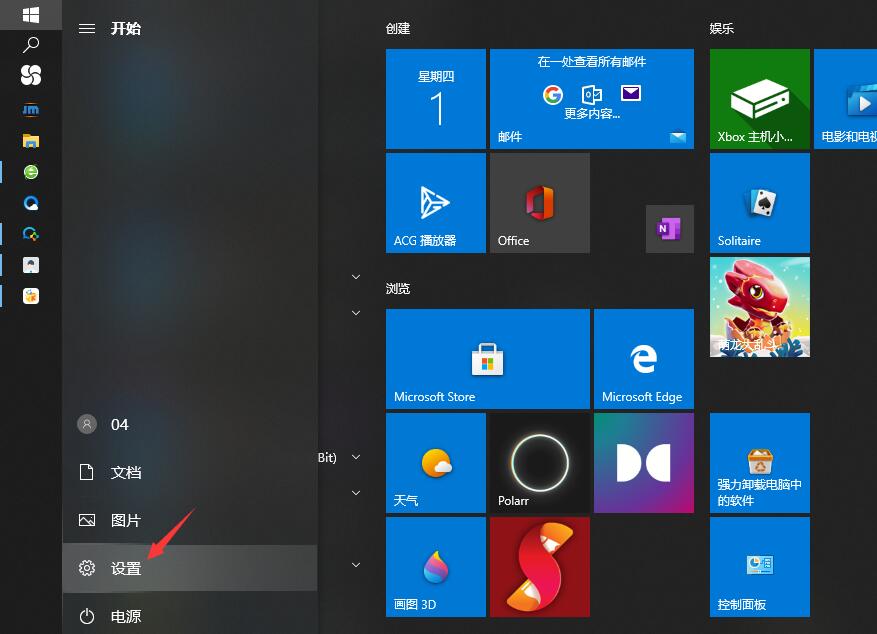
Task: Open the 电影和电视 tile
Action: coord(846,99)
